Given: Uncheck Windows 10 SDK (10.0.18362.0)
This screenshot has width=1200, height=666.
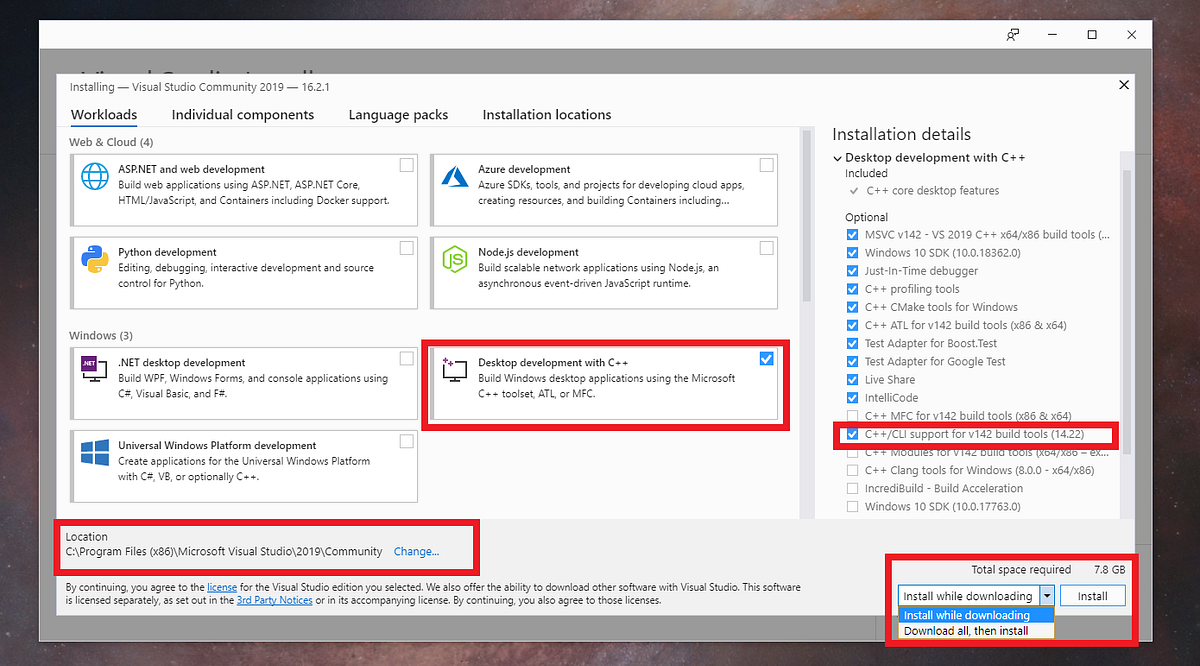Looking at the screenshot, I should 852,253.
